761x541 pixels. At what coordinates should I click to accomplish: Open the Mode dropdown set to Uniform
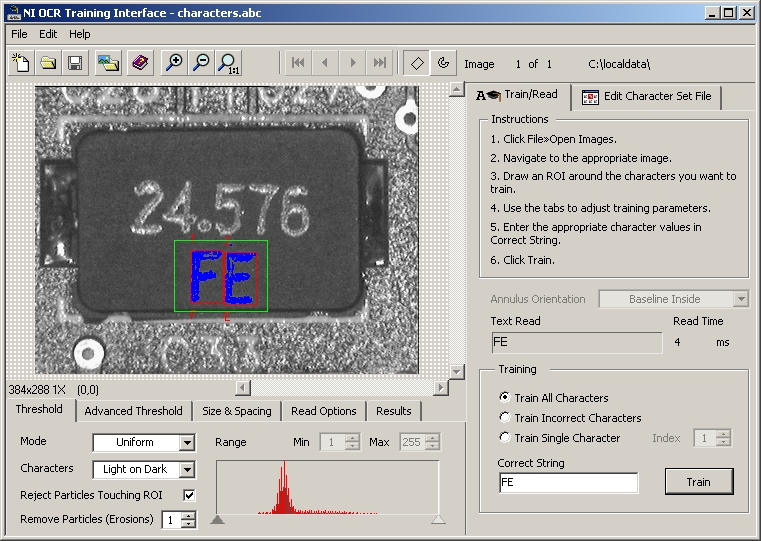(x=144, y=443)
